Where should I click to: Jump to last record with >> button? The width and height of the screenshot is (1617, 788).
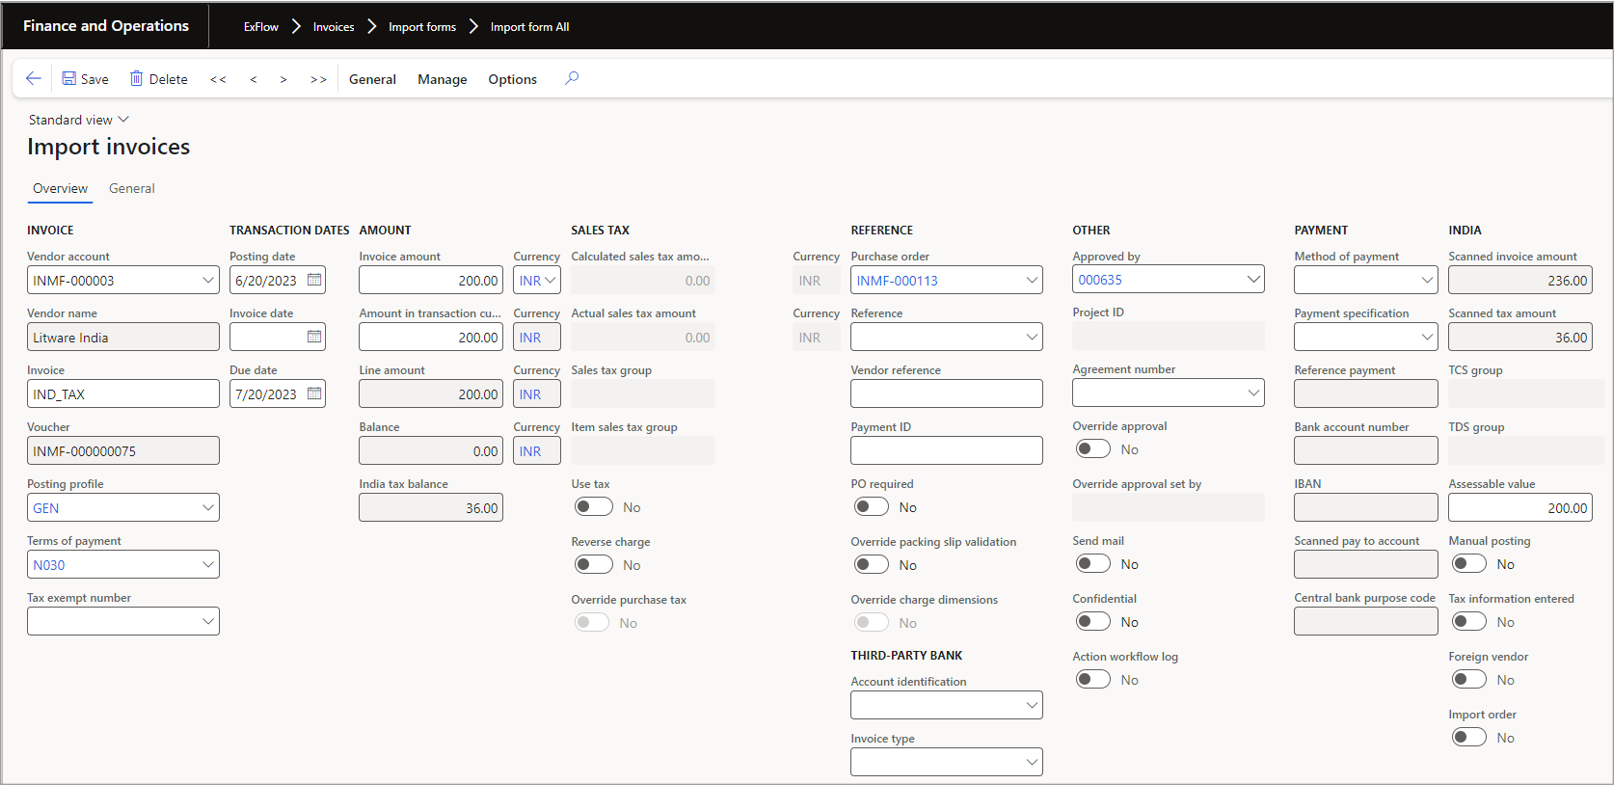tap(318, 80)
